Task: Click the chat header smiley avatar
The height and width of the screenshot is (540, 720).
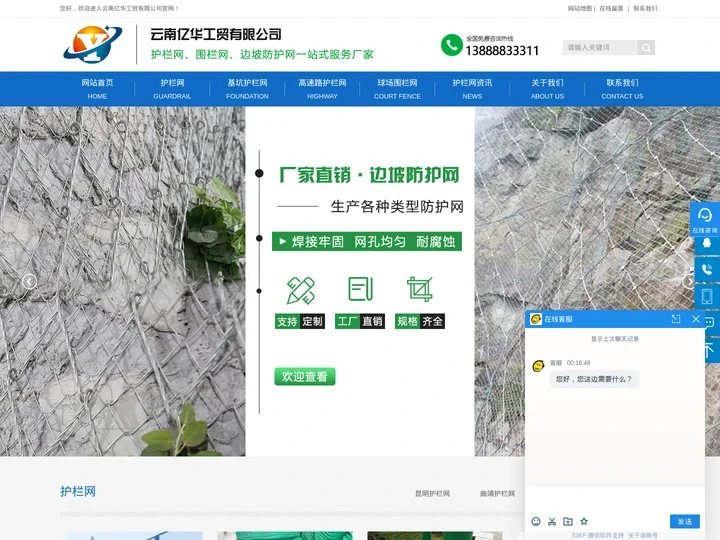Action: tap(536, 319)
